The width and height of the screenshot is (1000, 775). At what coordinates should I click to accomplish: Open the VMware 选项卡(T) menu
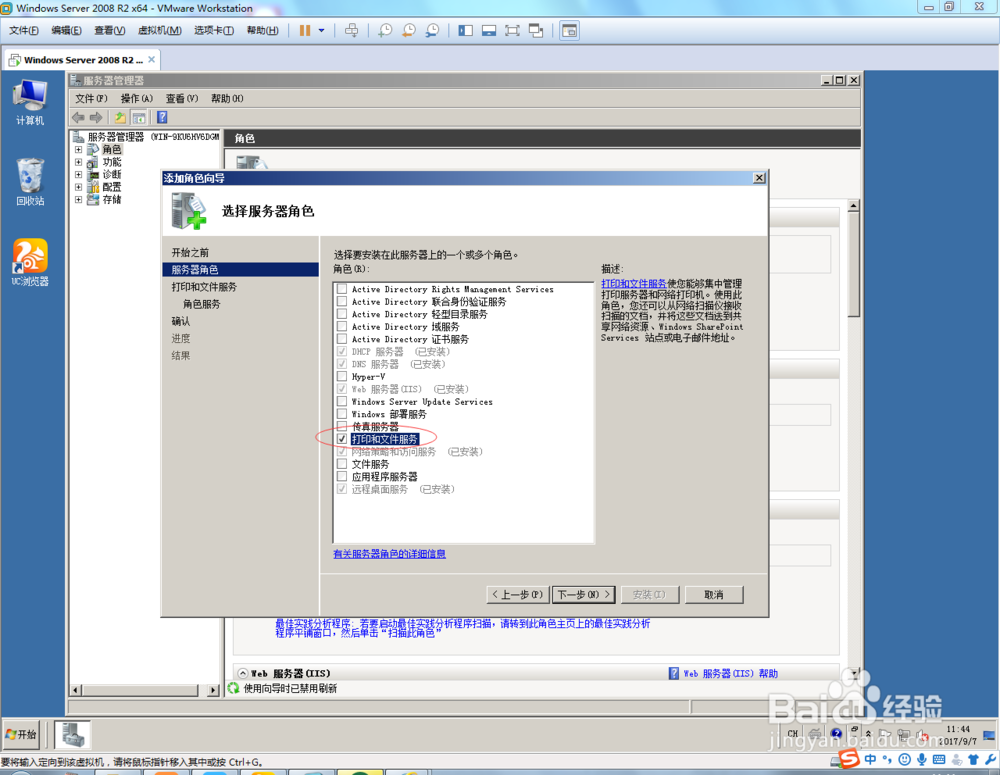pyautogui.click(x=214, y=31)
